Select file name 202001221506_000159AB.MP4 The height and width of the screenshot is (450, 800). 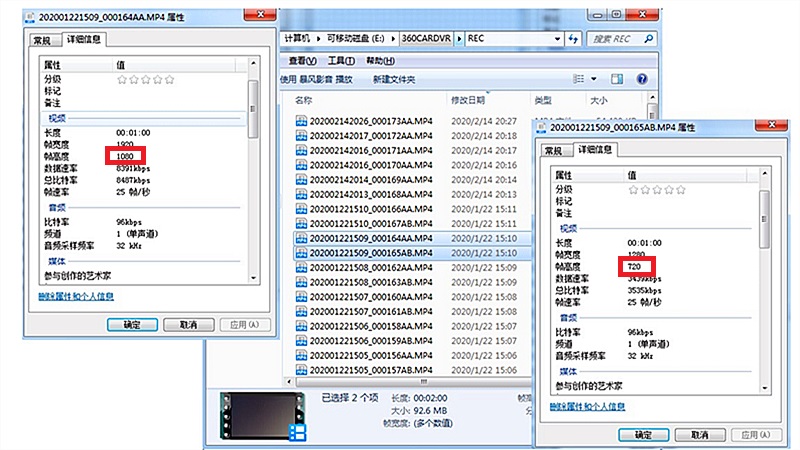tap(371, 341)
